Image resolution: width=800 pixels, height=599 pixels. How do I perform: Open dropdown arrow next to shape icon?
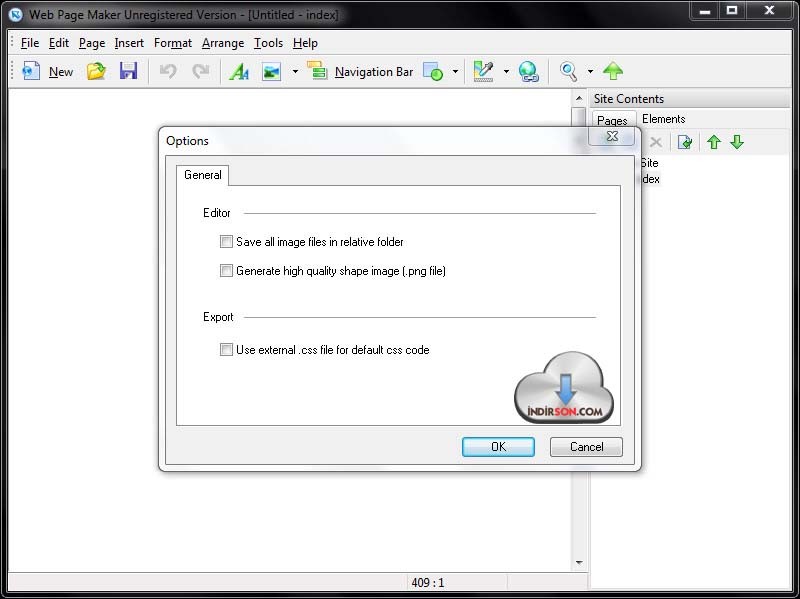pos(455,71)
